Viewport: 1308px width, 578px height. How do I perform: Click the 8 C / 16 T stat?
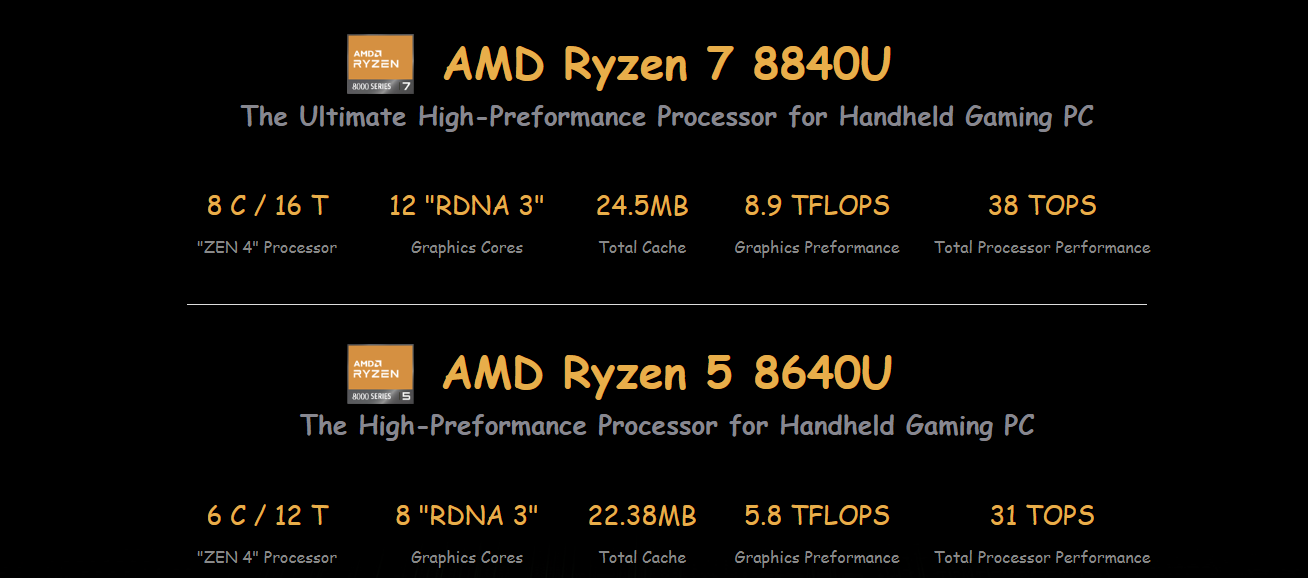pos(267,206)
